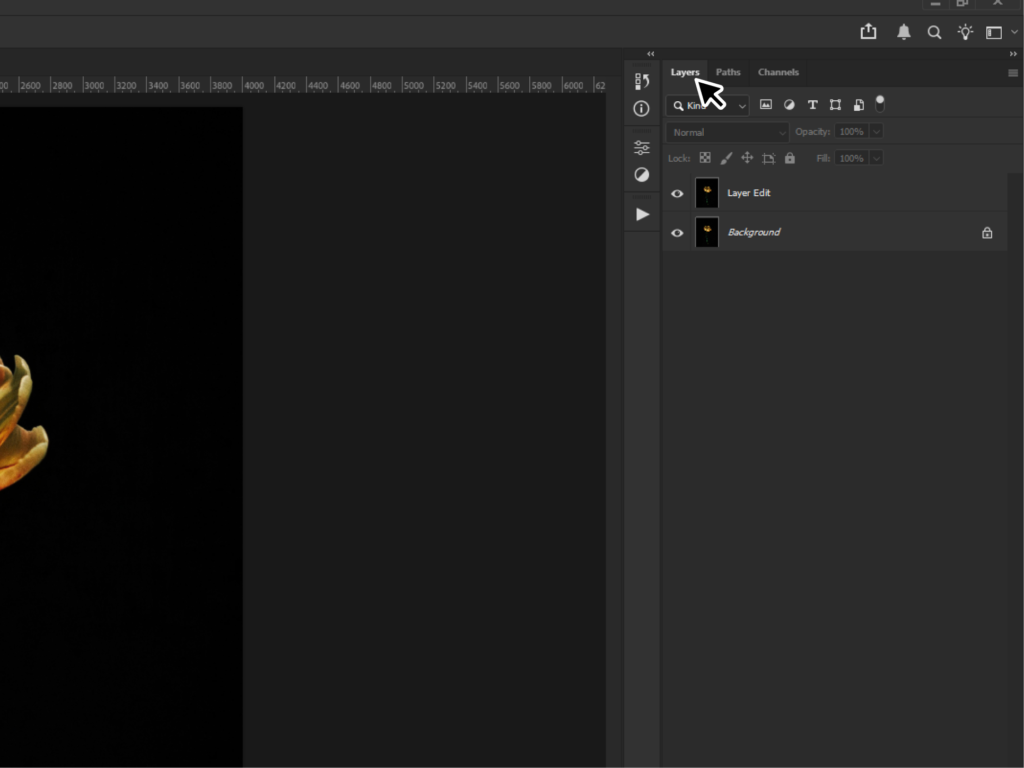Open the Opacity dropdown
This screenshot has height=768, width=1024.
(876, 131)
